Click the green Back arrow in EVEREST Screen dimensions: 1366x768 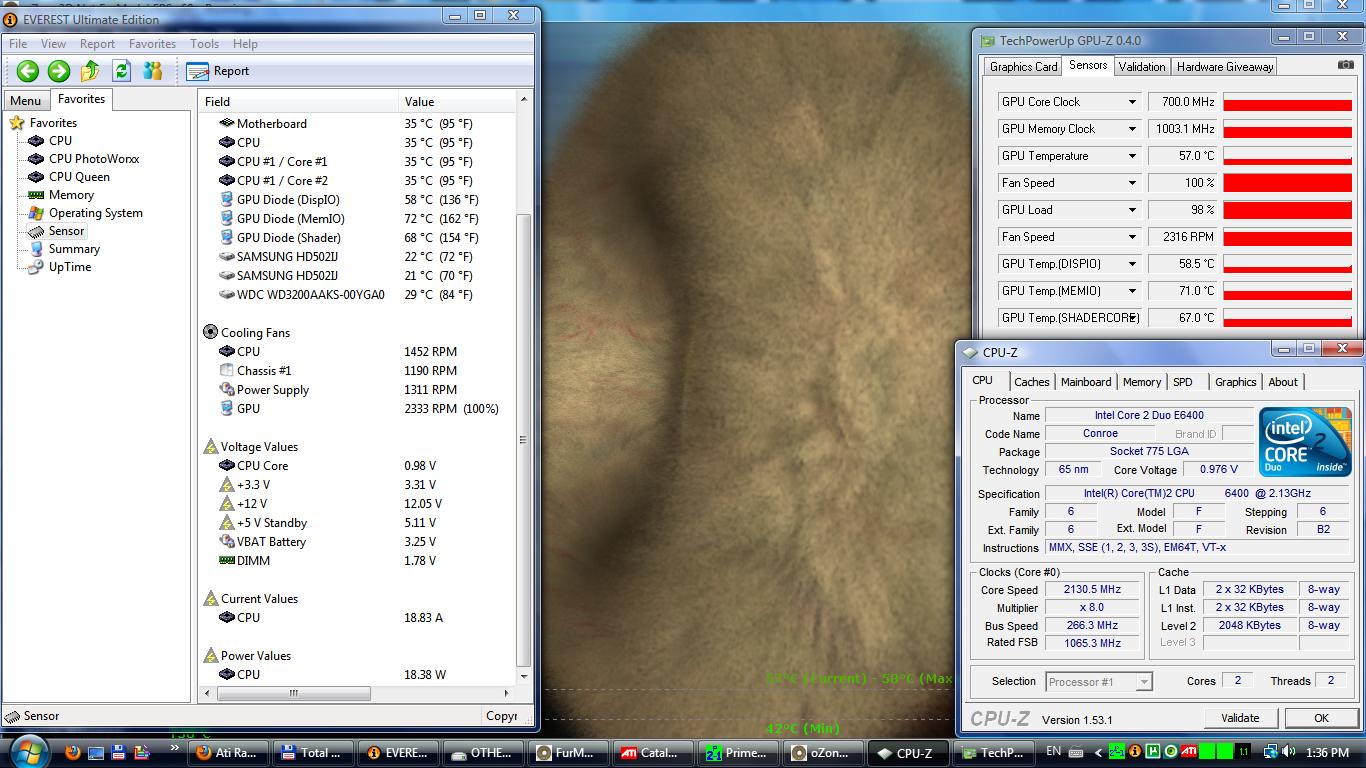coord(28,71)
